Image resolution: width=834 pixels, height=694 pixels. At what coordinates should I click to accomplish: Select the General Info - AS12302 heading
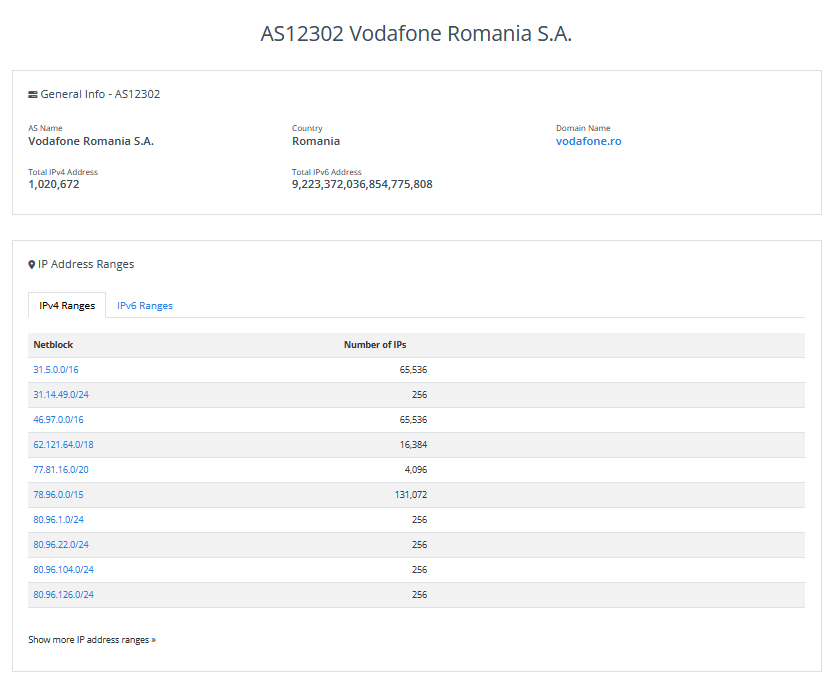coord(100,94)
